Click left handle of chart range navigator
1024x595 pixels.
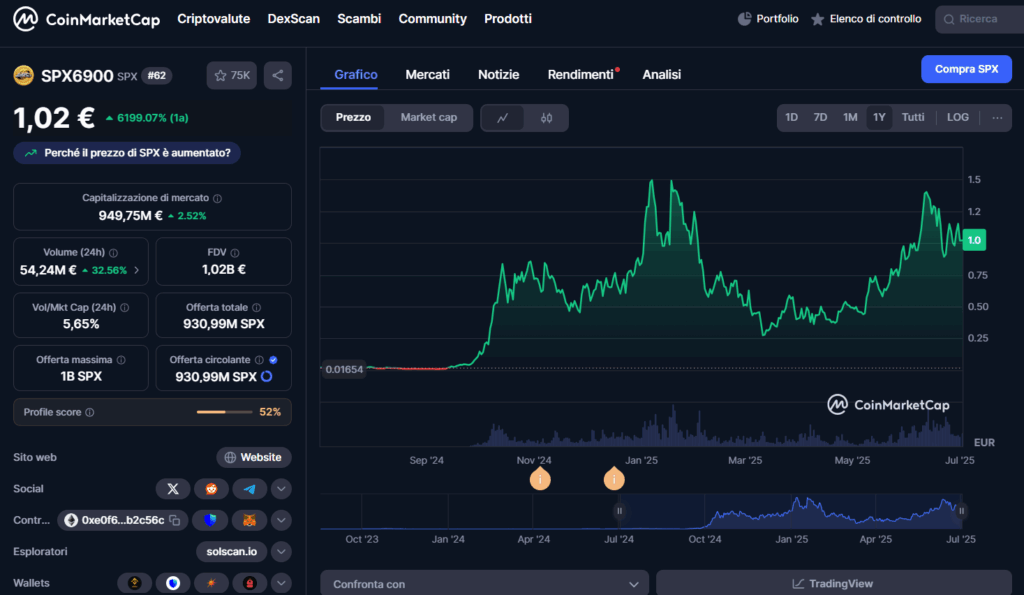click(619, 511)
